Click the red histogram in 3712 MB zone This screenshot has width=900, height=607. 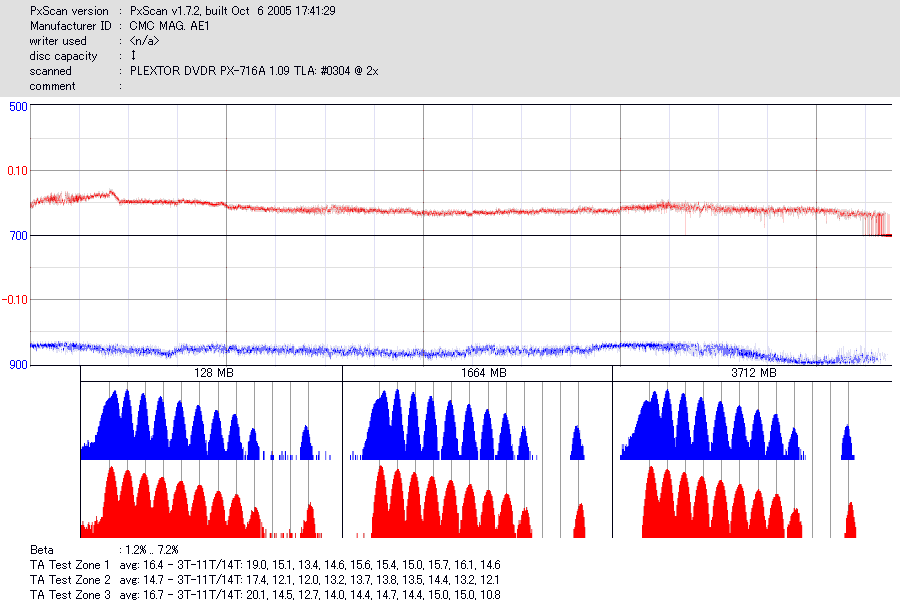tap(749, 502)
